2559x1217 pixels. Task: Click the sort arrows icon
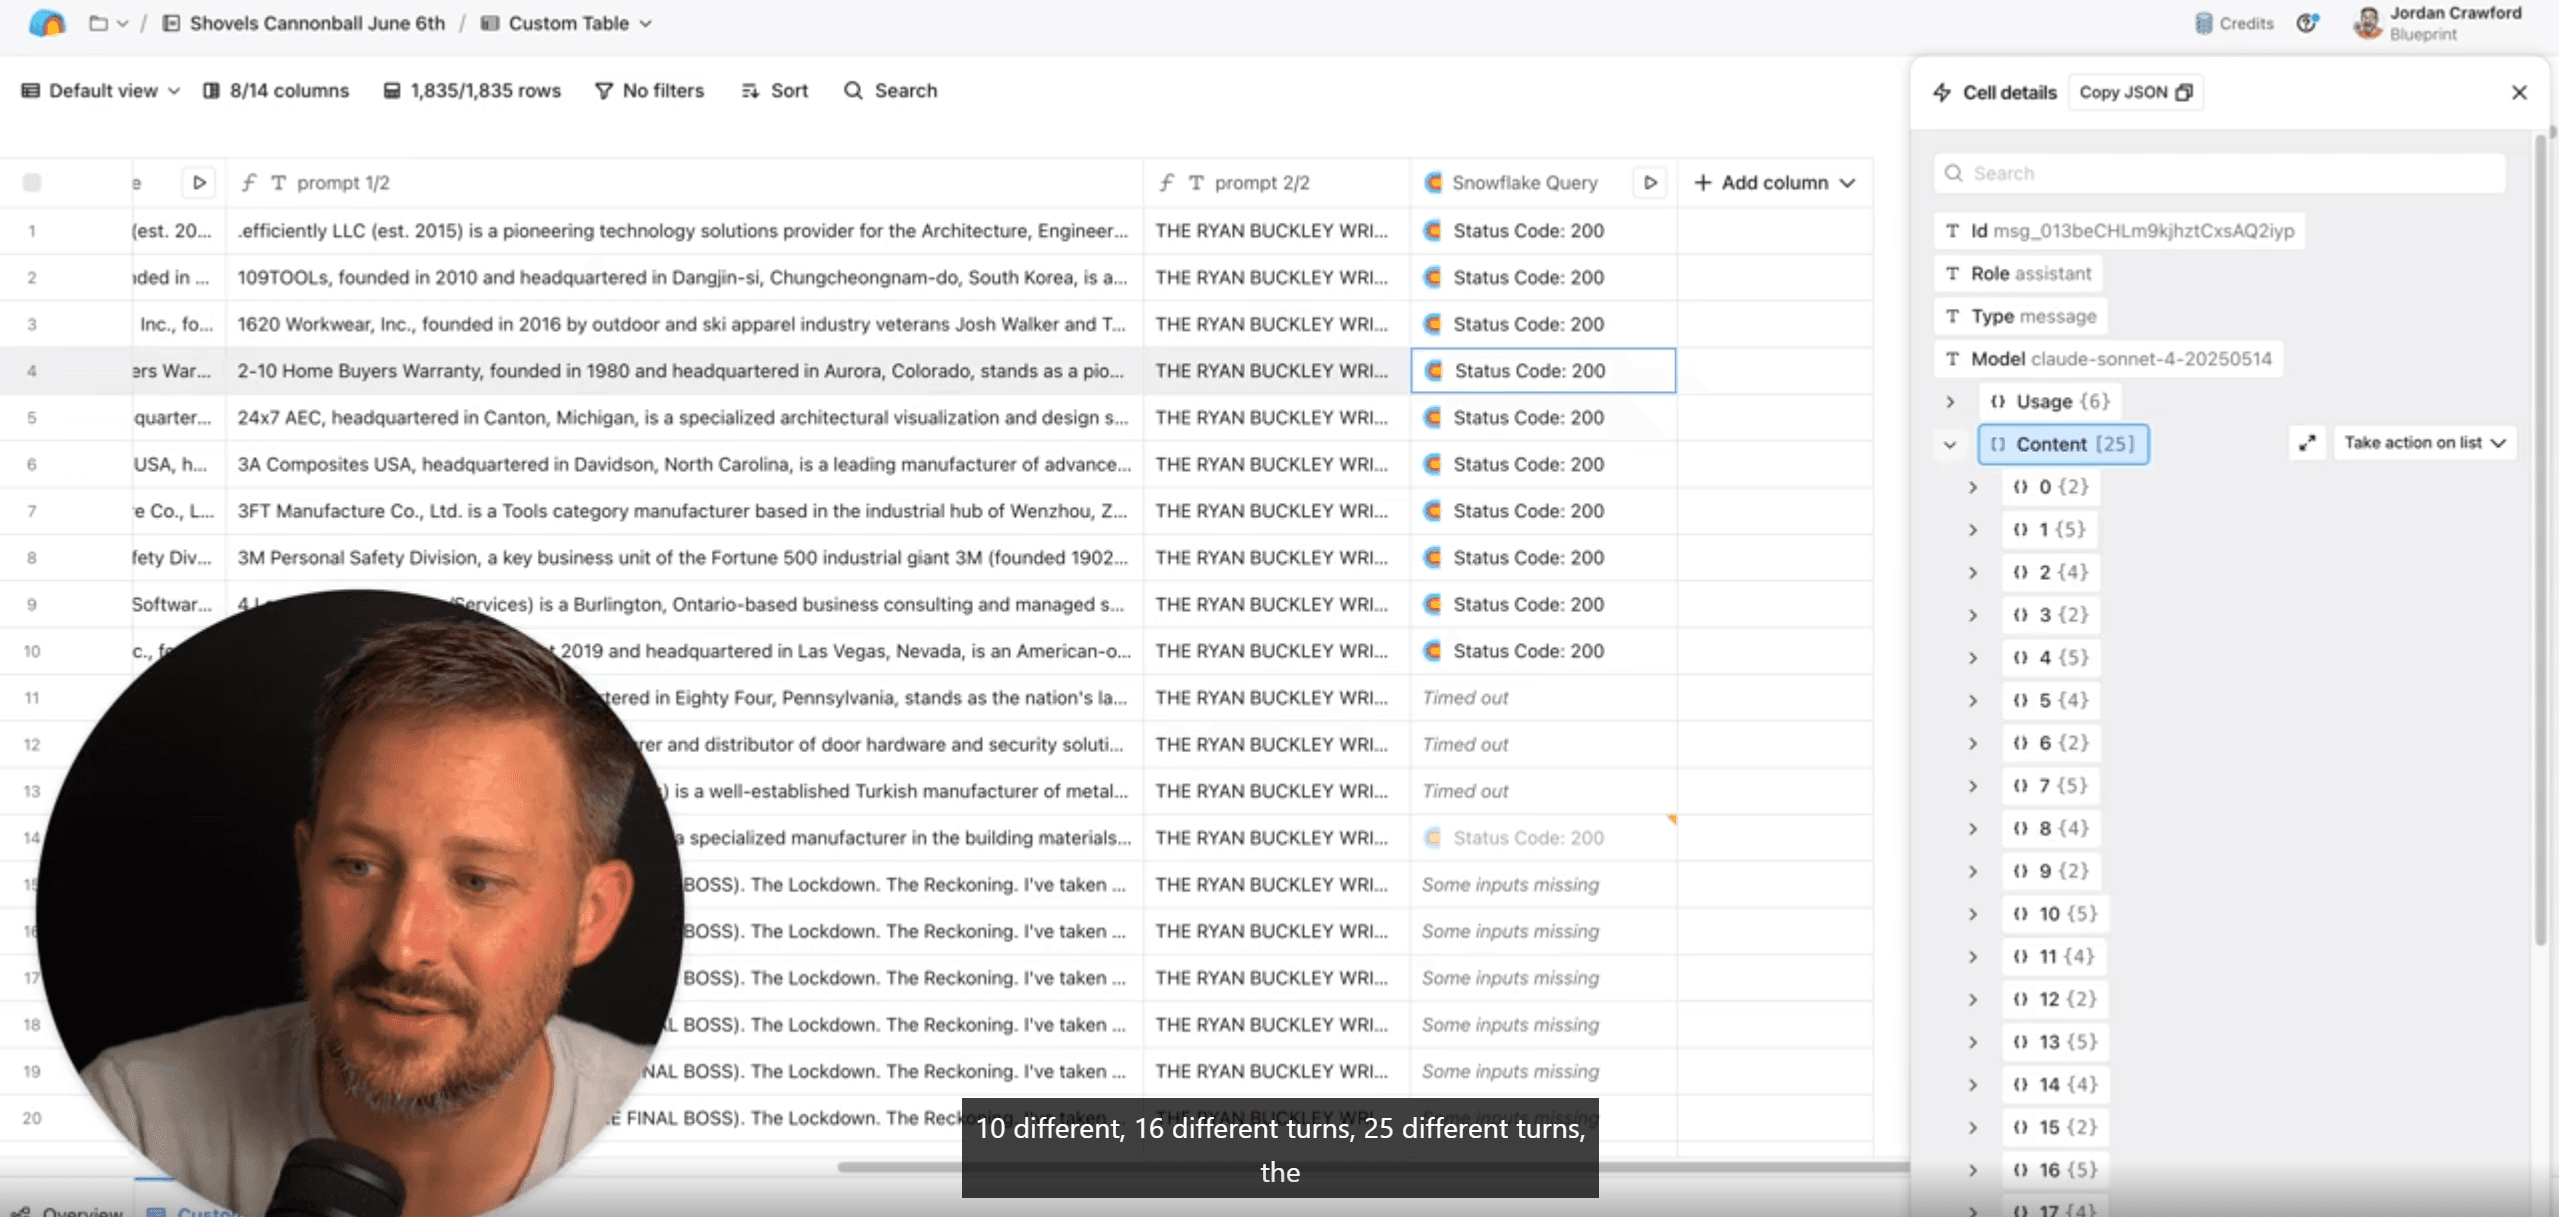[750, 91]
